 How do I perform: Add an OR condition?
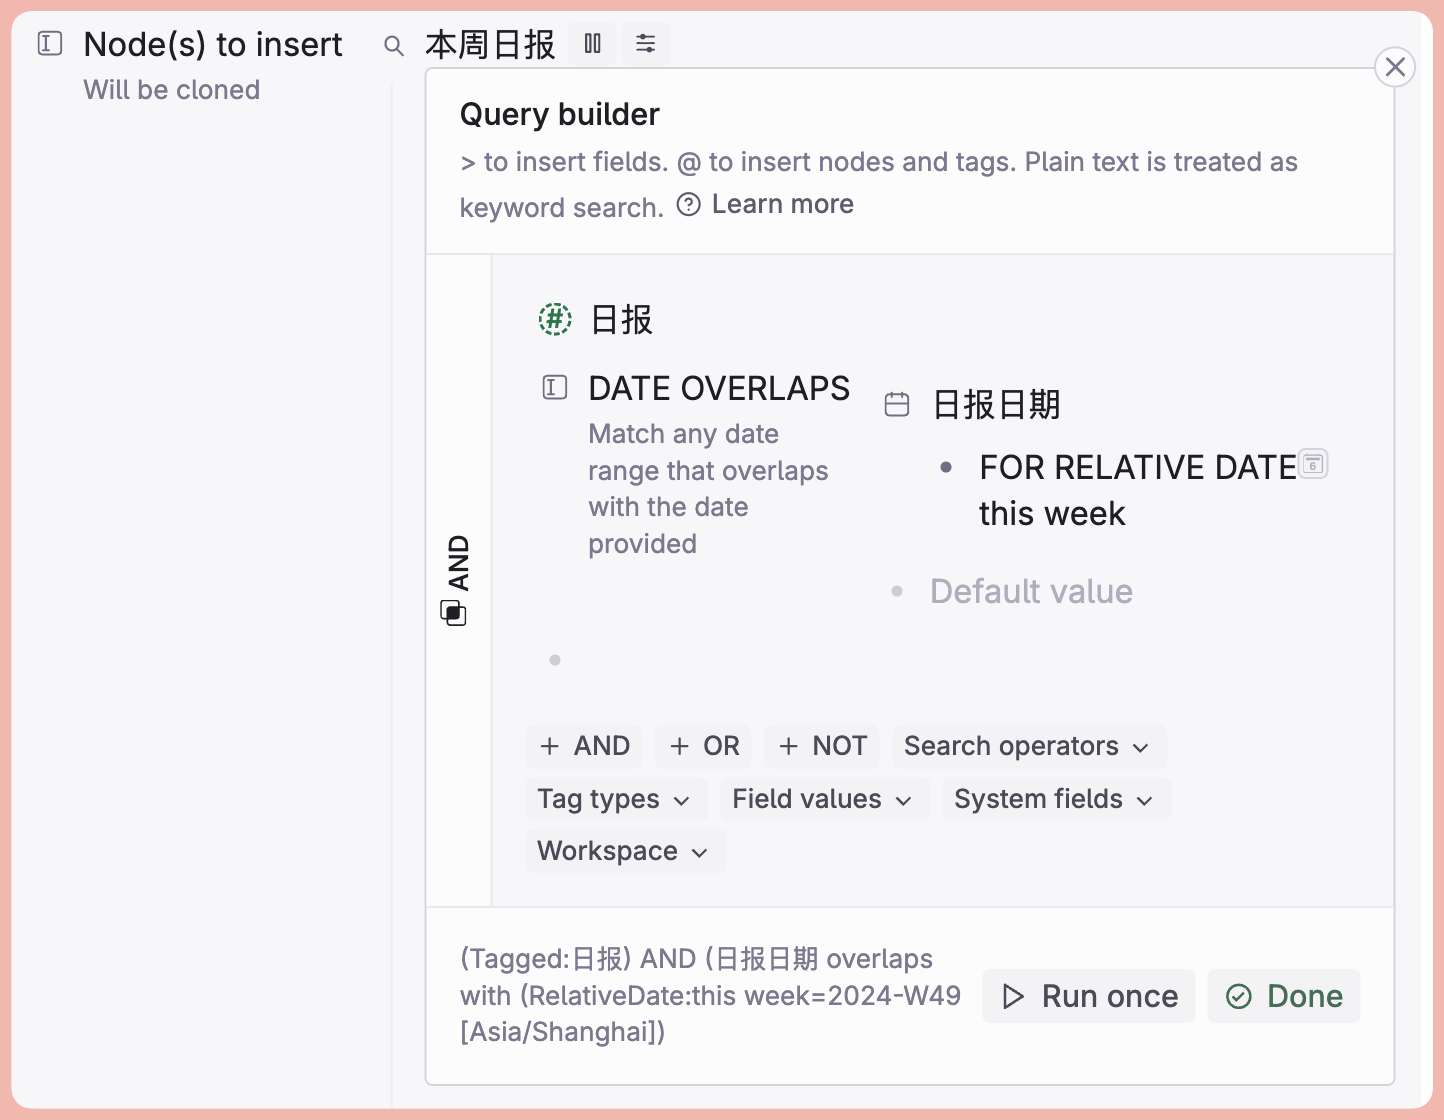703,746
